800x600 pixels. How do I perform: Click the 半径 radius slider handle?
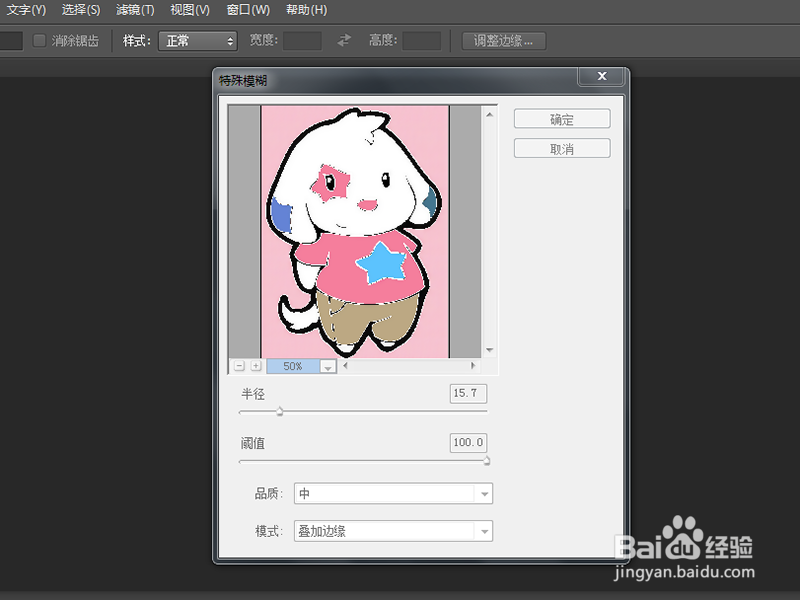[x=280, y=411]
